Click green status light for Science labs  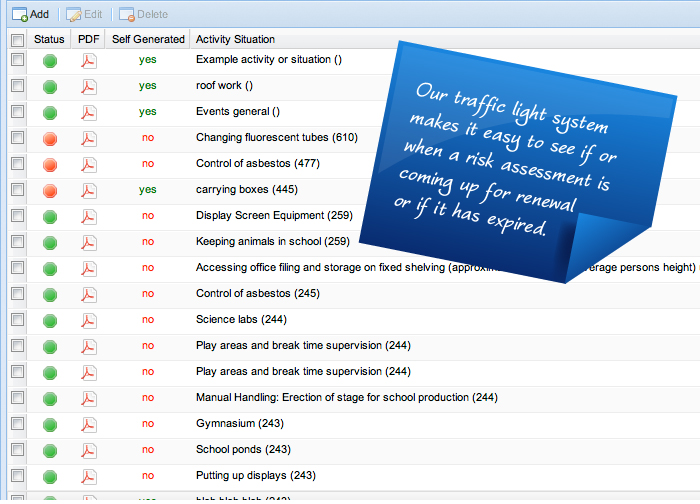50,321
